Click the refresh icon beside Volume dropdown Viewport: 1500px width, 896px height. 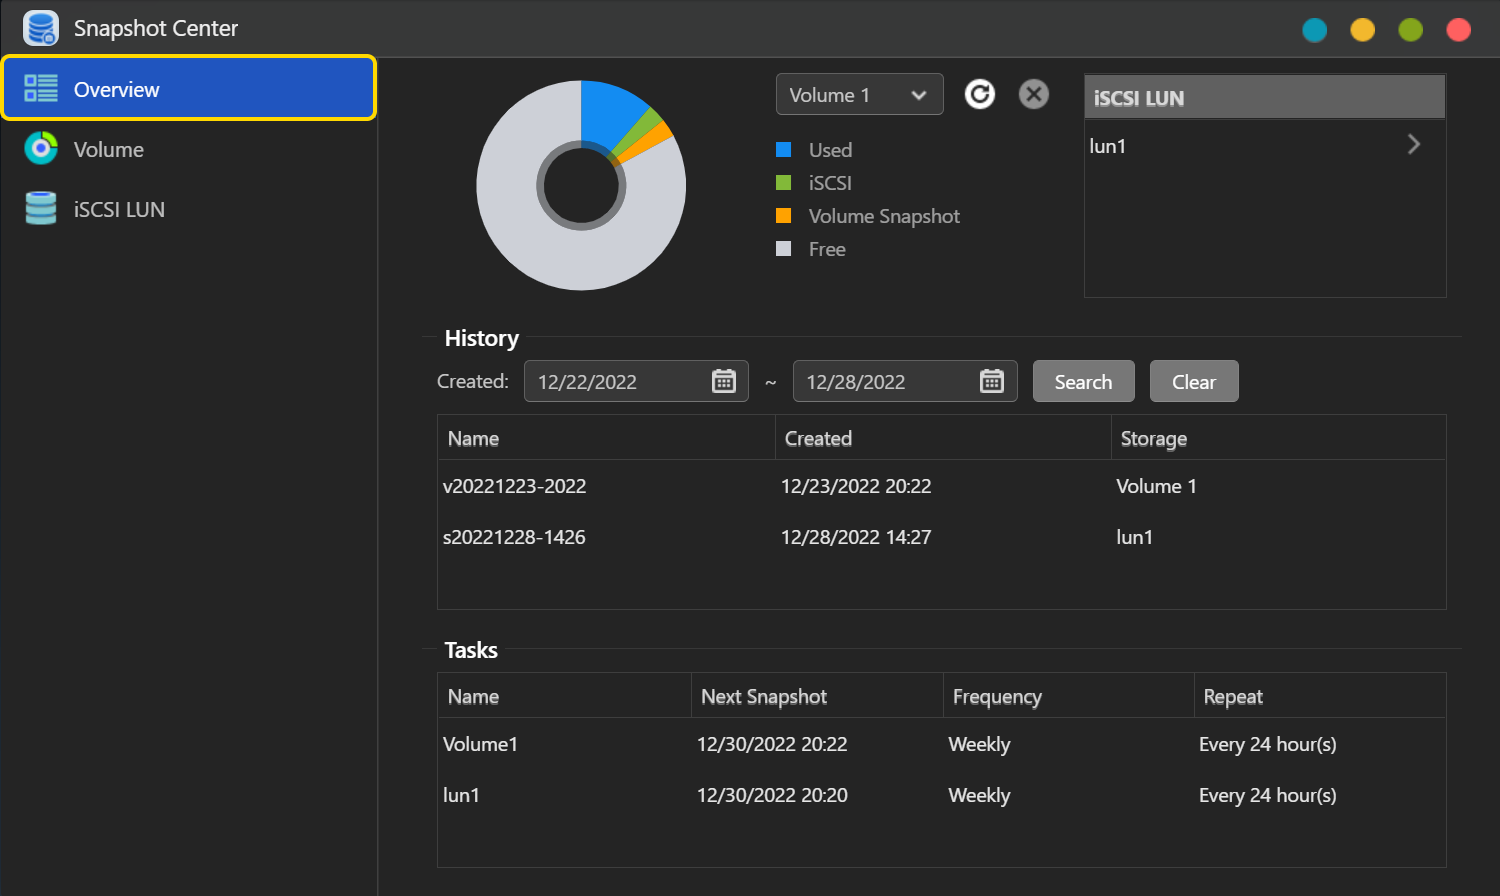979,94
